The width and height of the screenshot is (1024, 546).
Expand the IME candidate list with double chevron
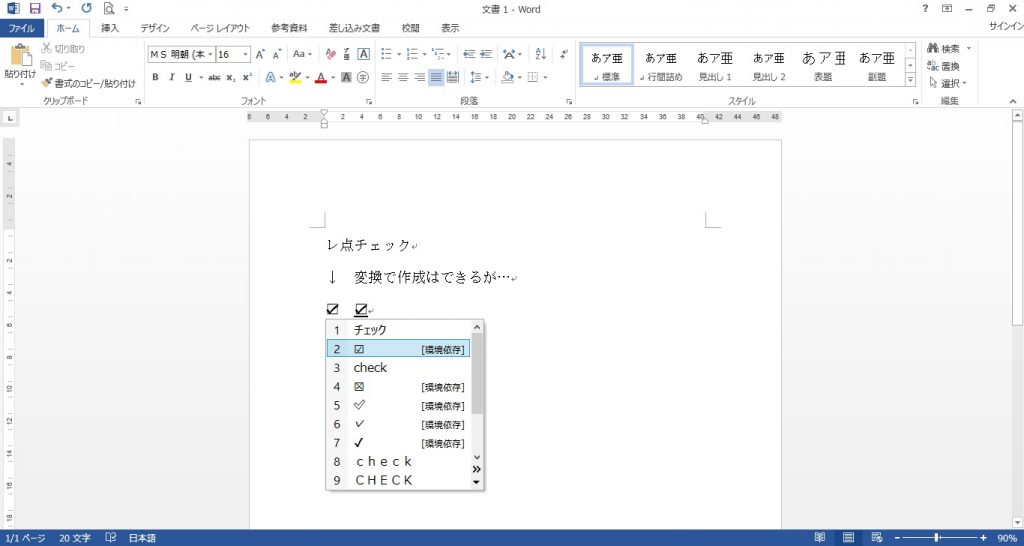coord(476,469)
